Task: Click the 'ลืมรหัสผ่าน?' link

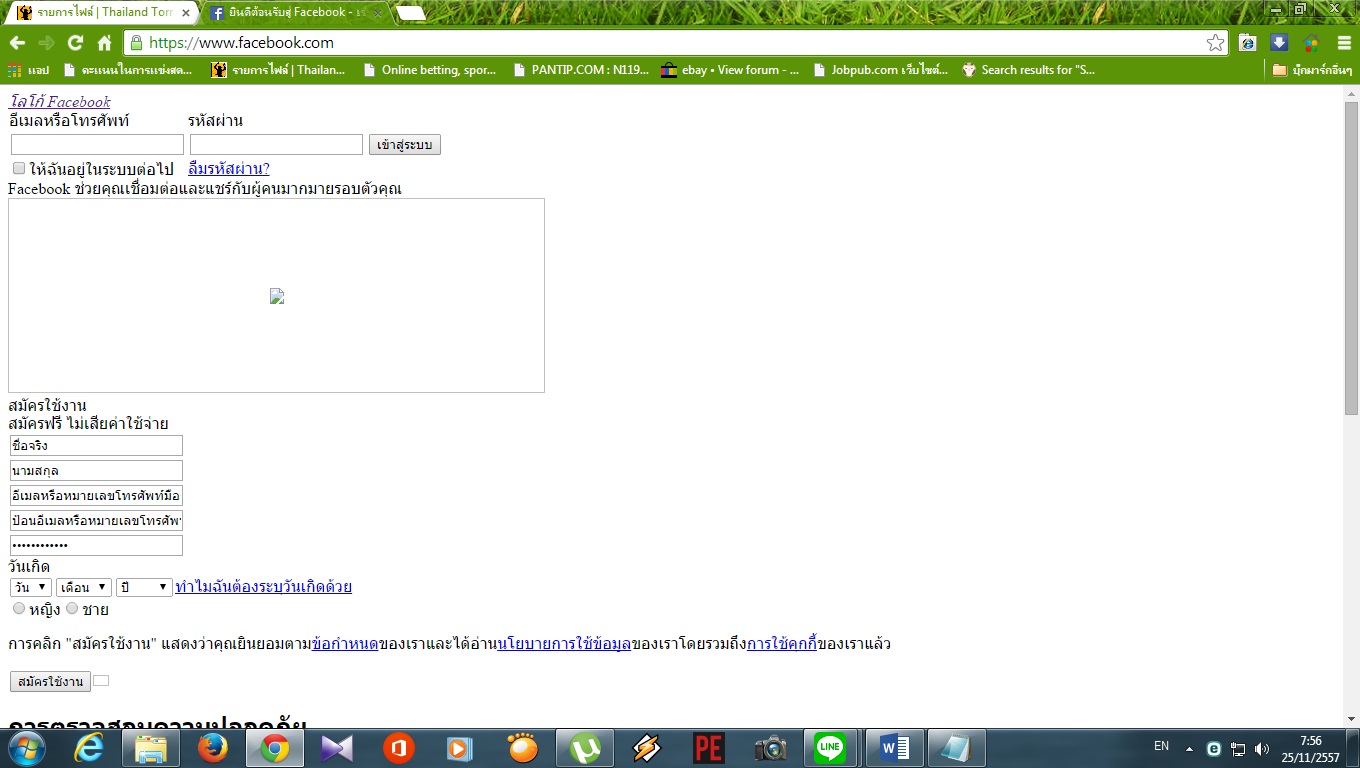Action: click(x=229, y=169)
